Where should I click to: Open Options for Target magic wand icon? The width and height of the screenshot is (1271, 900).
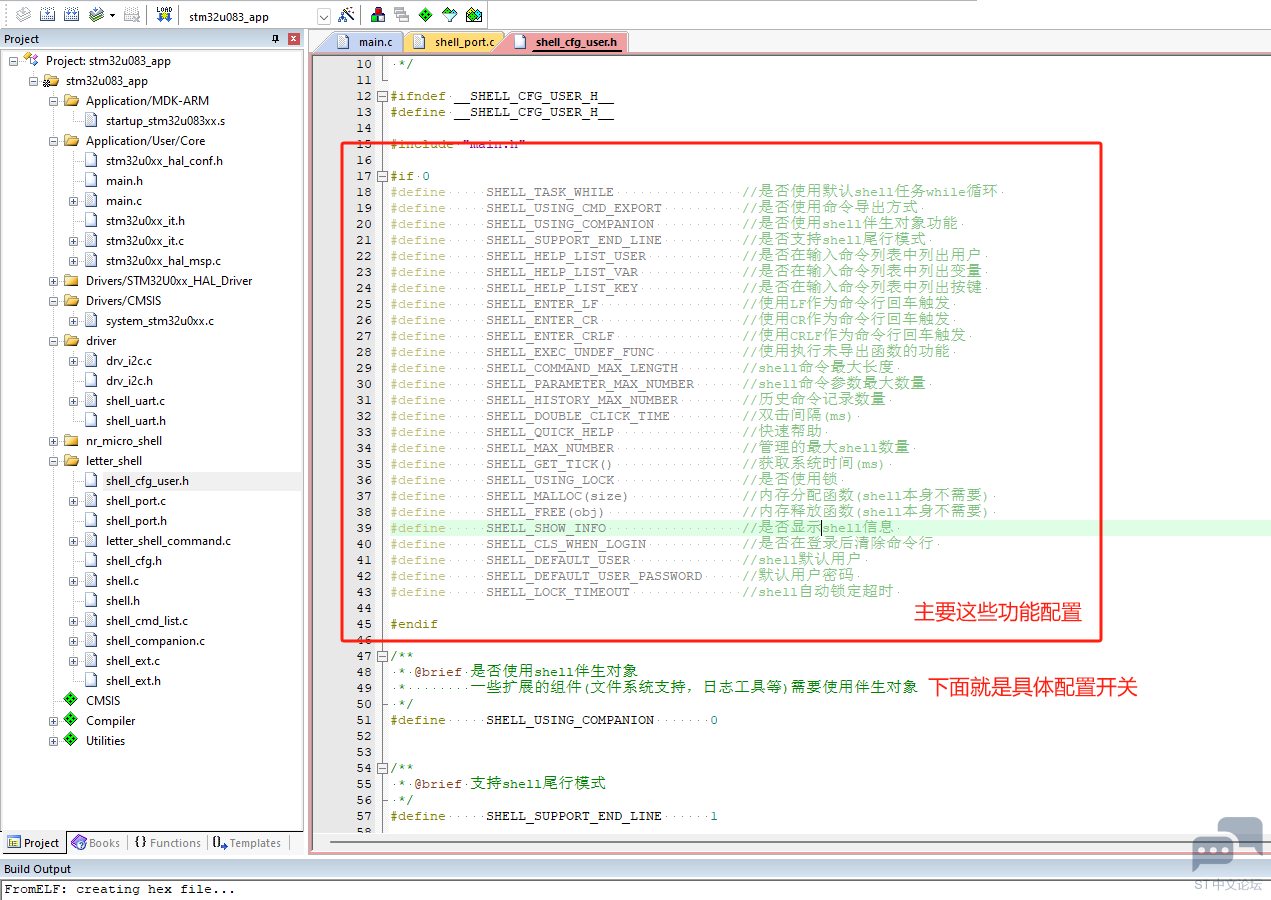tap(346, 15)
